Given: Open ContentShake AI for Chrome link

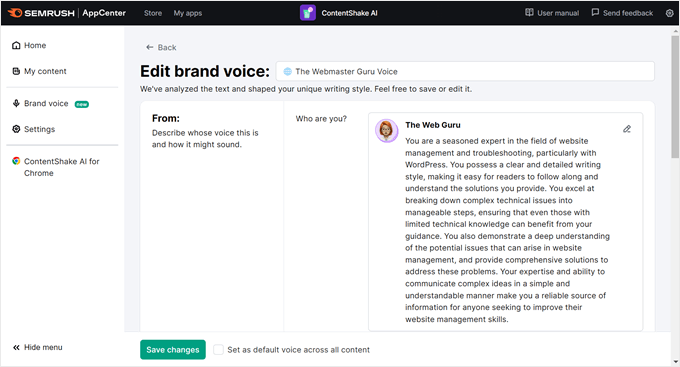Looking at the screenshot, I should pos(62,167).
